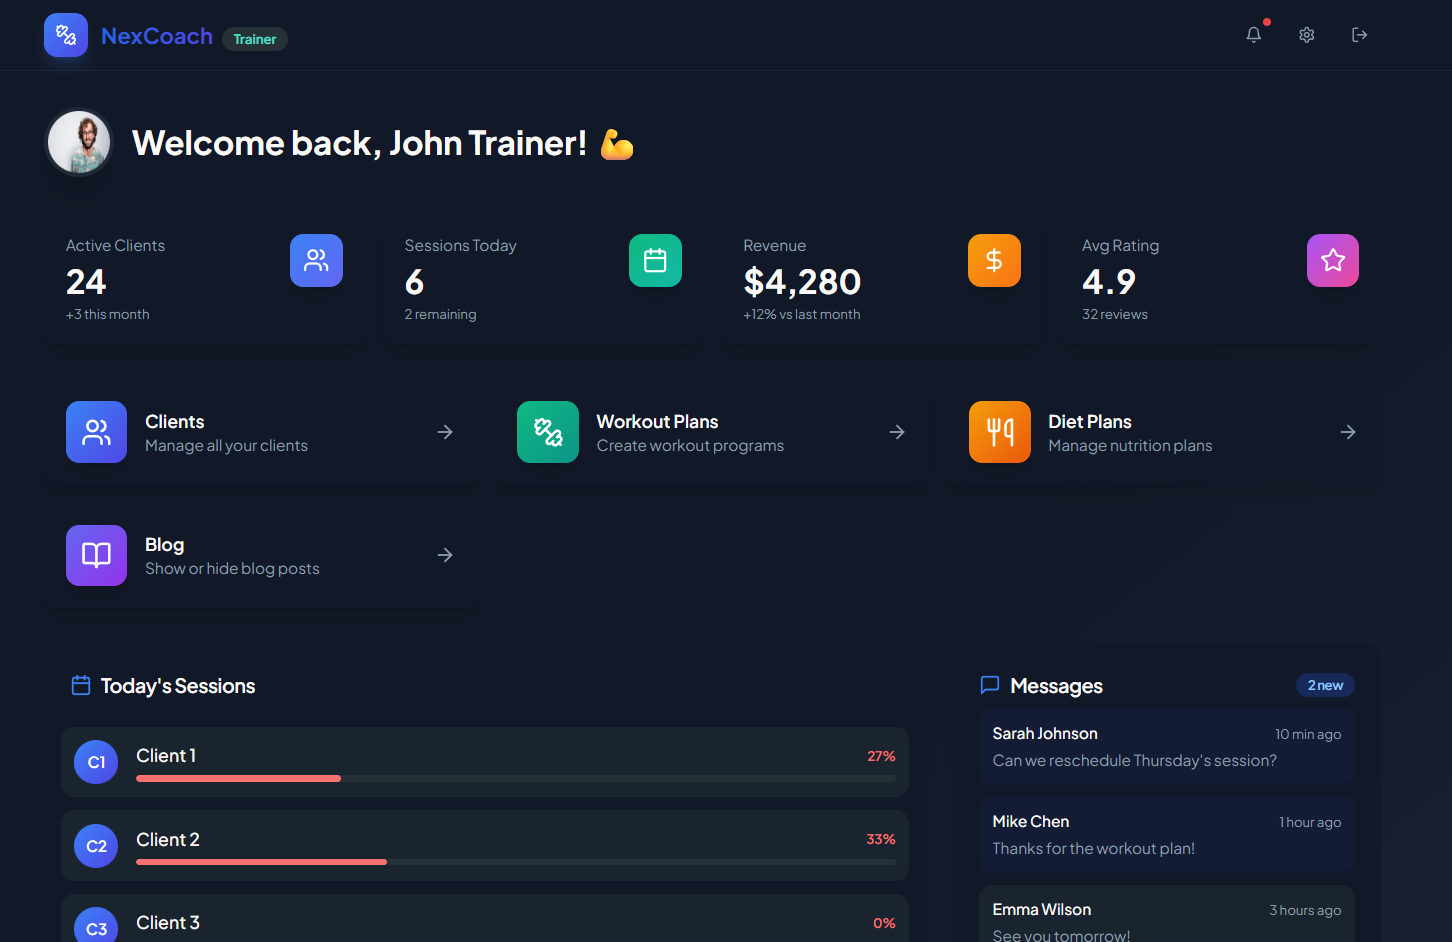Click the '10 min ago' timestamp

[x=1308, y=734]
